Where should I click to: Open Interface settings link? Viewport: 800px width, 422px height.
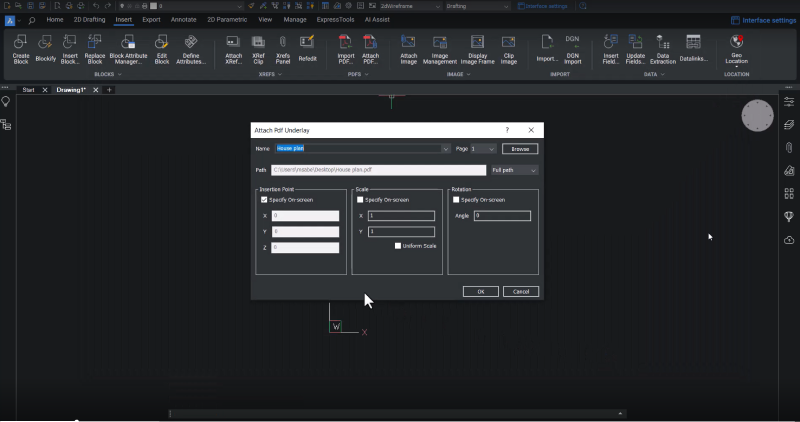[x=763, y=20]
